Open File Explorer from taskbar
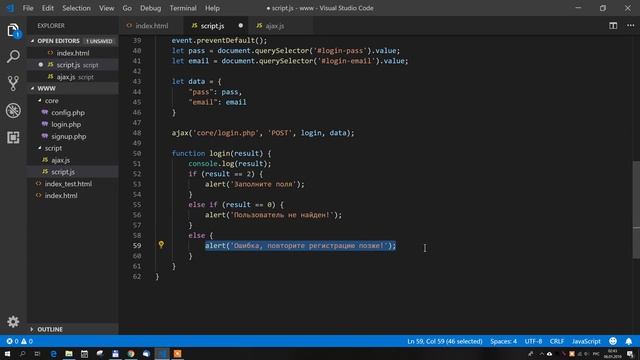640x360 pixels. [69, 354]
